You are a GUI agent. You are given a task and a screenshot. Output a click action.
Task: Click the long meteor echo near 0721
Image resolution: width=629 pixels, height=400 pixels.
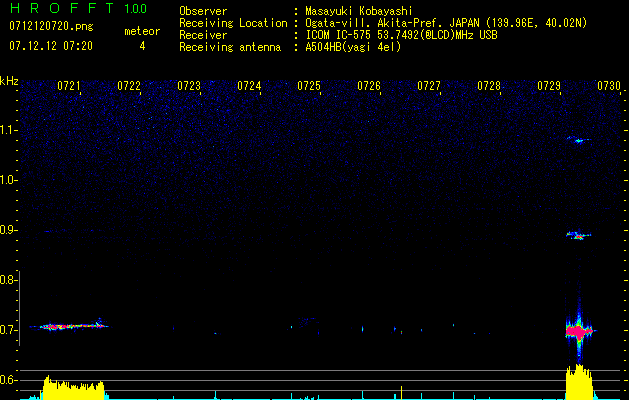pyautogui.click(x=69, y=326)
